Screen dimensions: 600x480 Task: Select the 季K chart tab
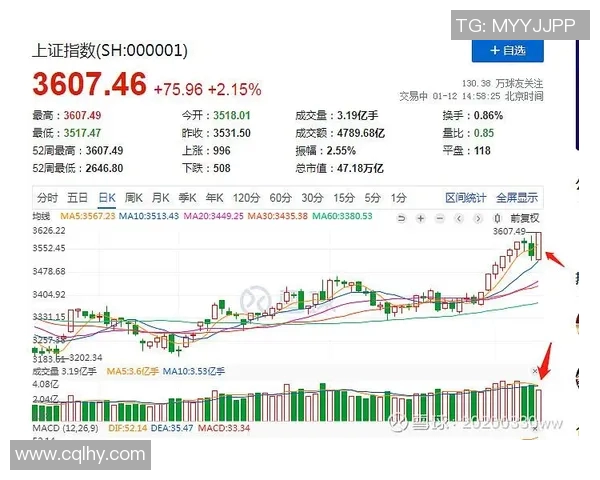(188, 198)
